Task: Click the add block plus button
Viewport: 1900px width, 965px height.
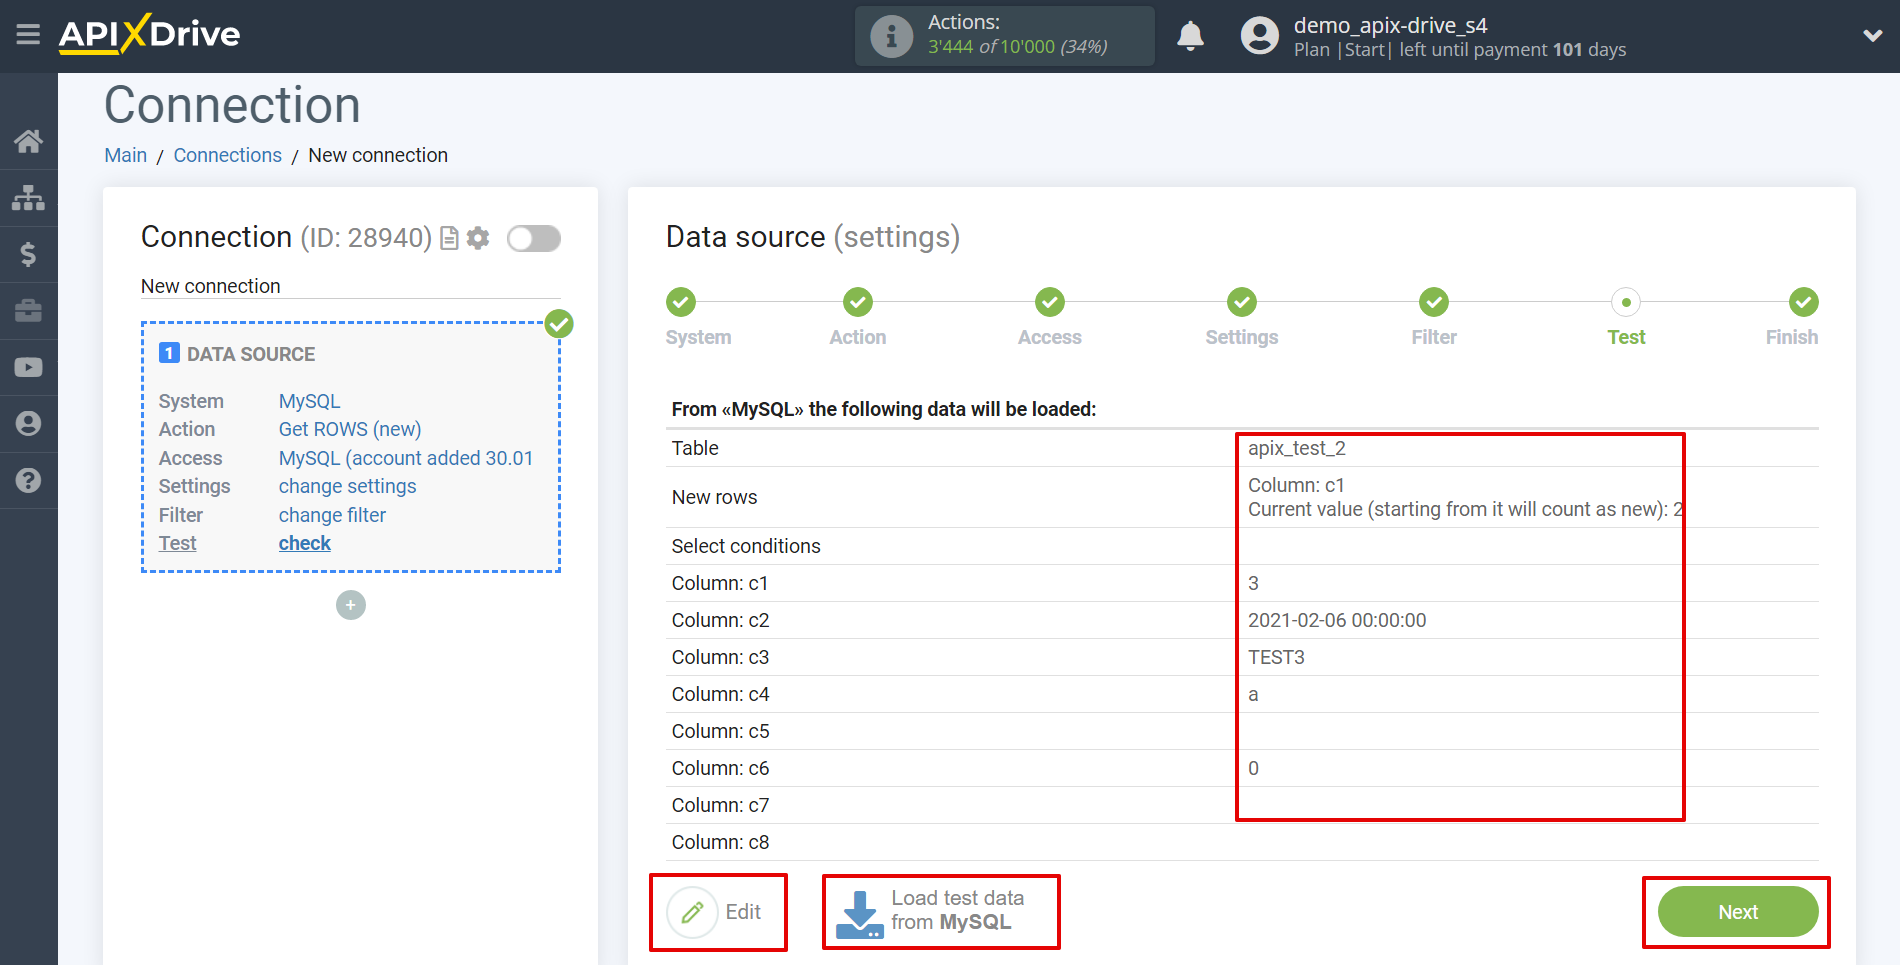Action: [x=350, y=605]
